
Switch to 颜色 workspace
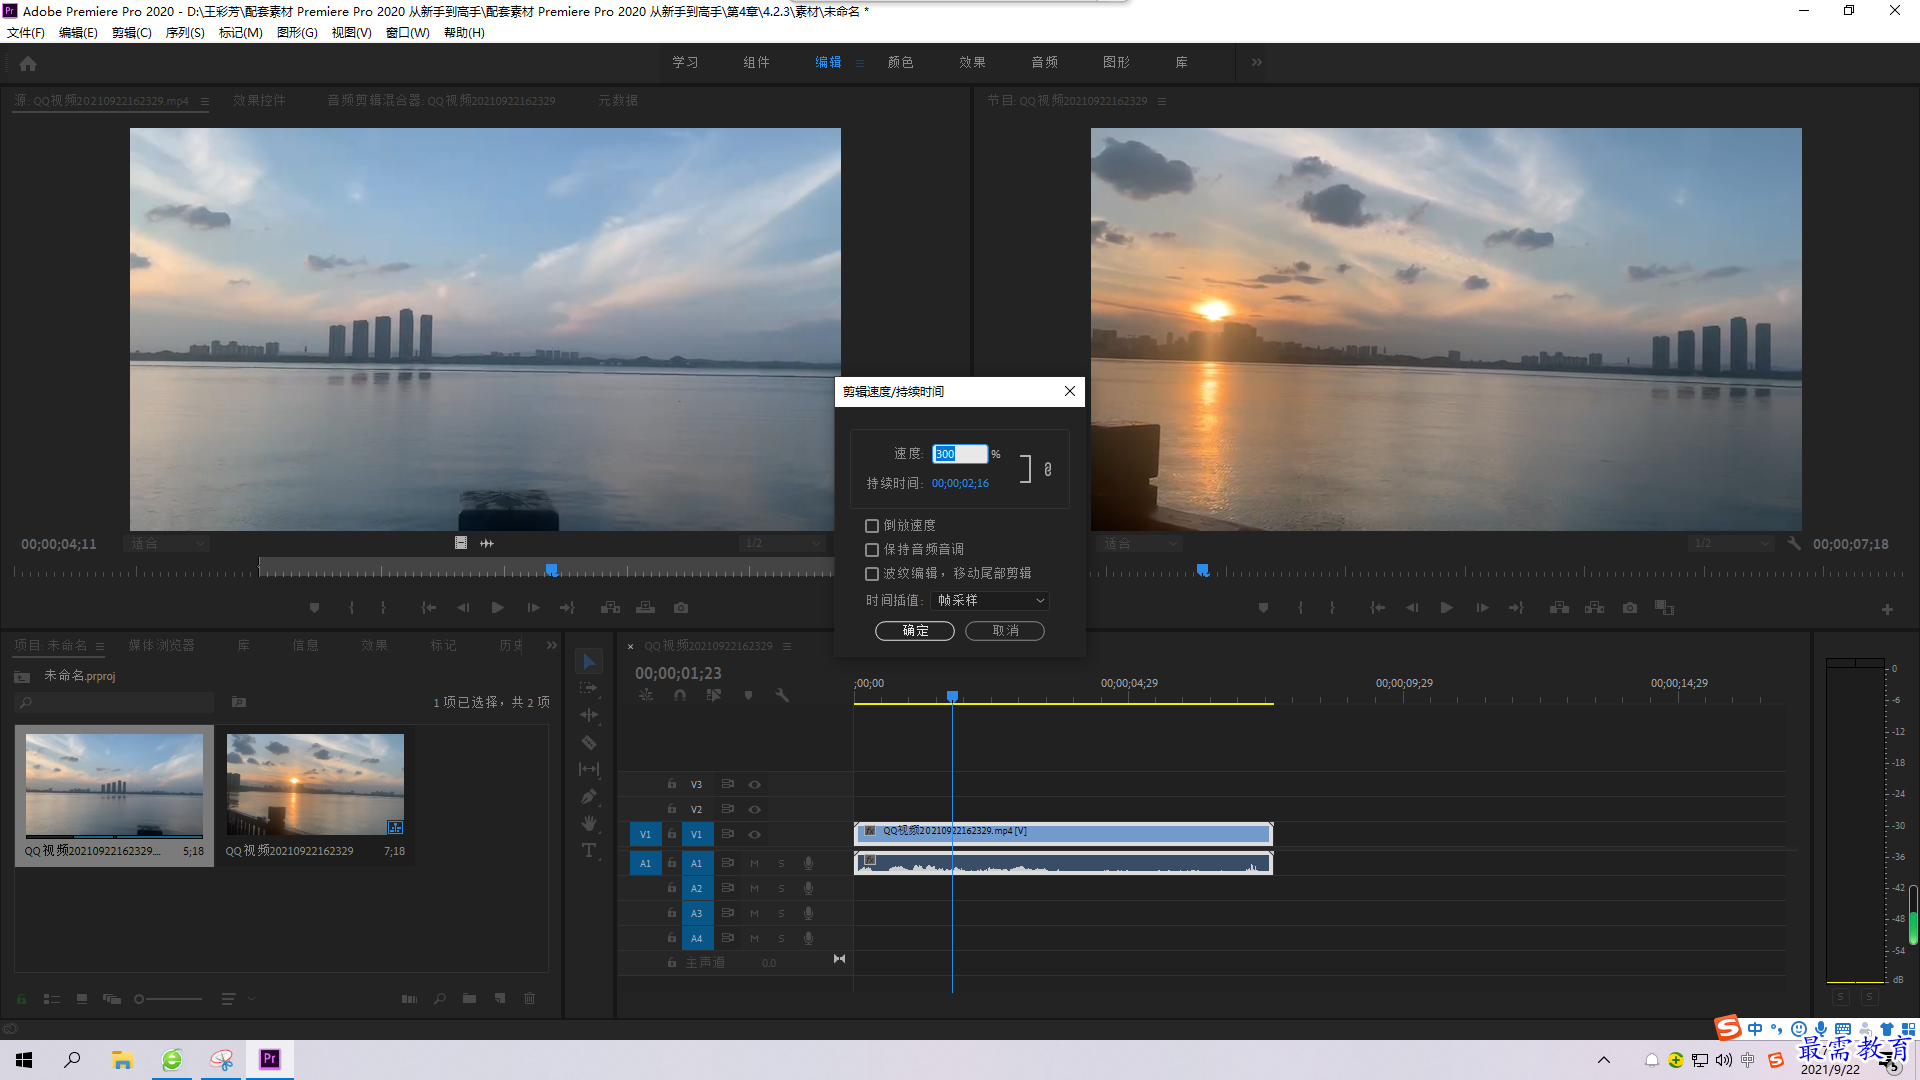point(900,62)
